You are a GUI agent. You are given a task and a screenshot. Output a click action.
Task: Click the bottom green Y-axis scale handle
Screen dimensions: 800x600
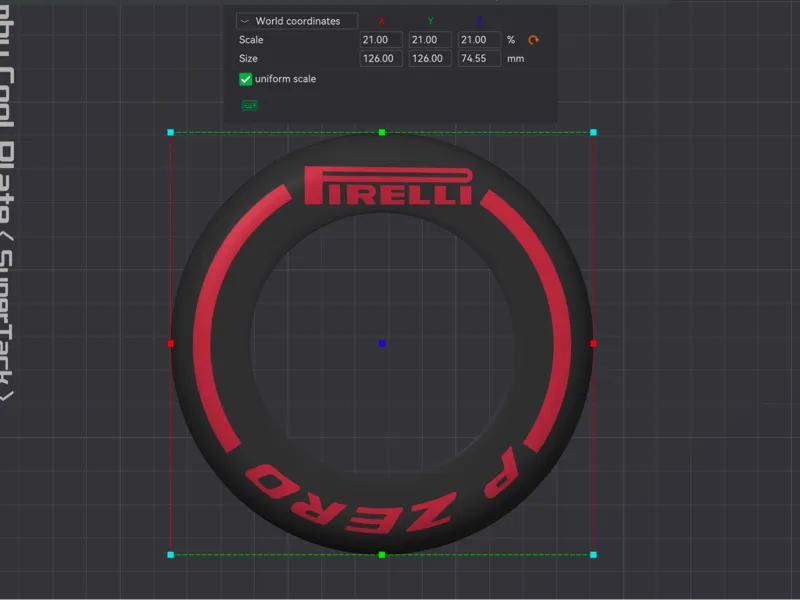point(382,555)
